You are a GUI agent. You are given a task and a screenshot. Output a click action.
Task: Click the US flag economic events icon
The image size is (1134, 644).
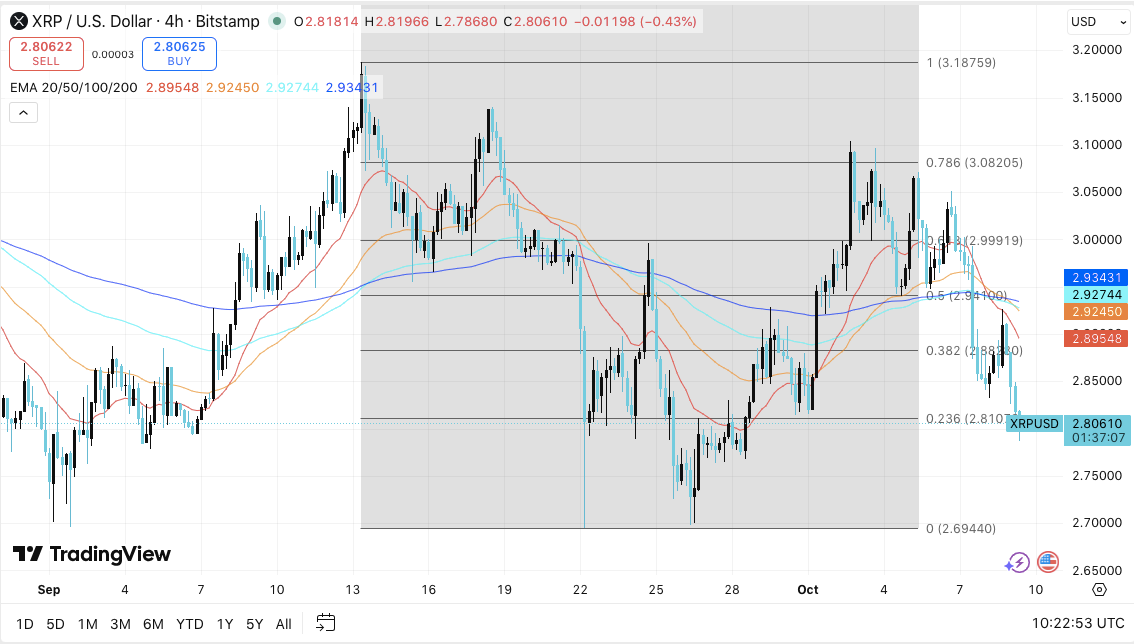1047,563
